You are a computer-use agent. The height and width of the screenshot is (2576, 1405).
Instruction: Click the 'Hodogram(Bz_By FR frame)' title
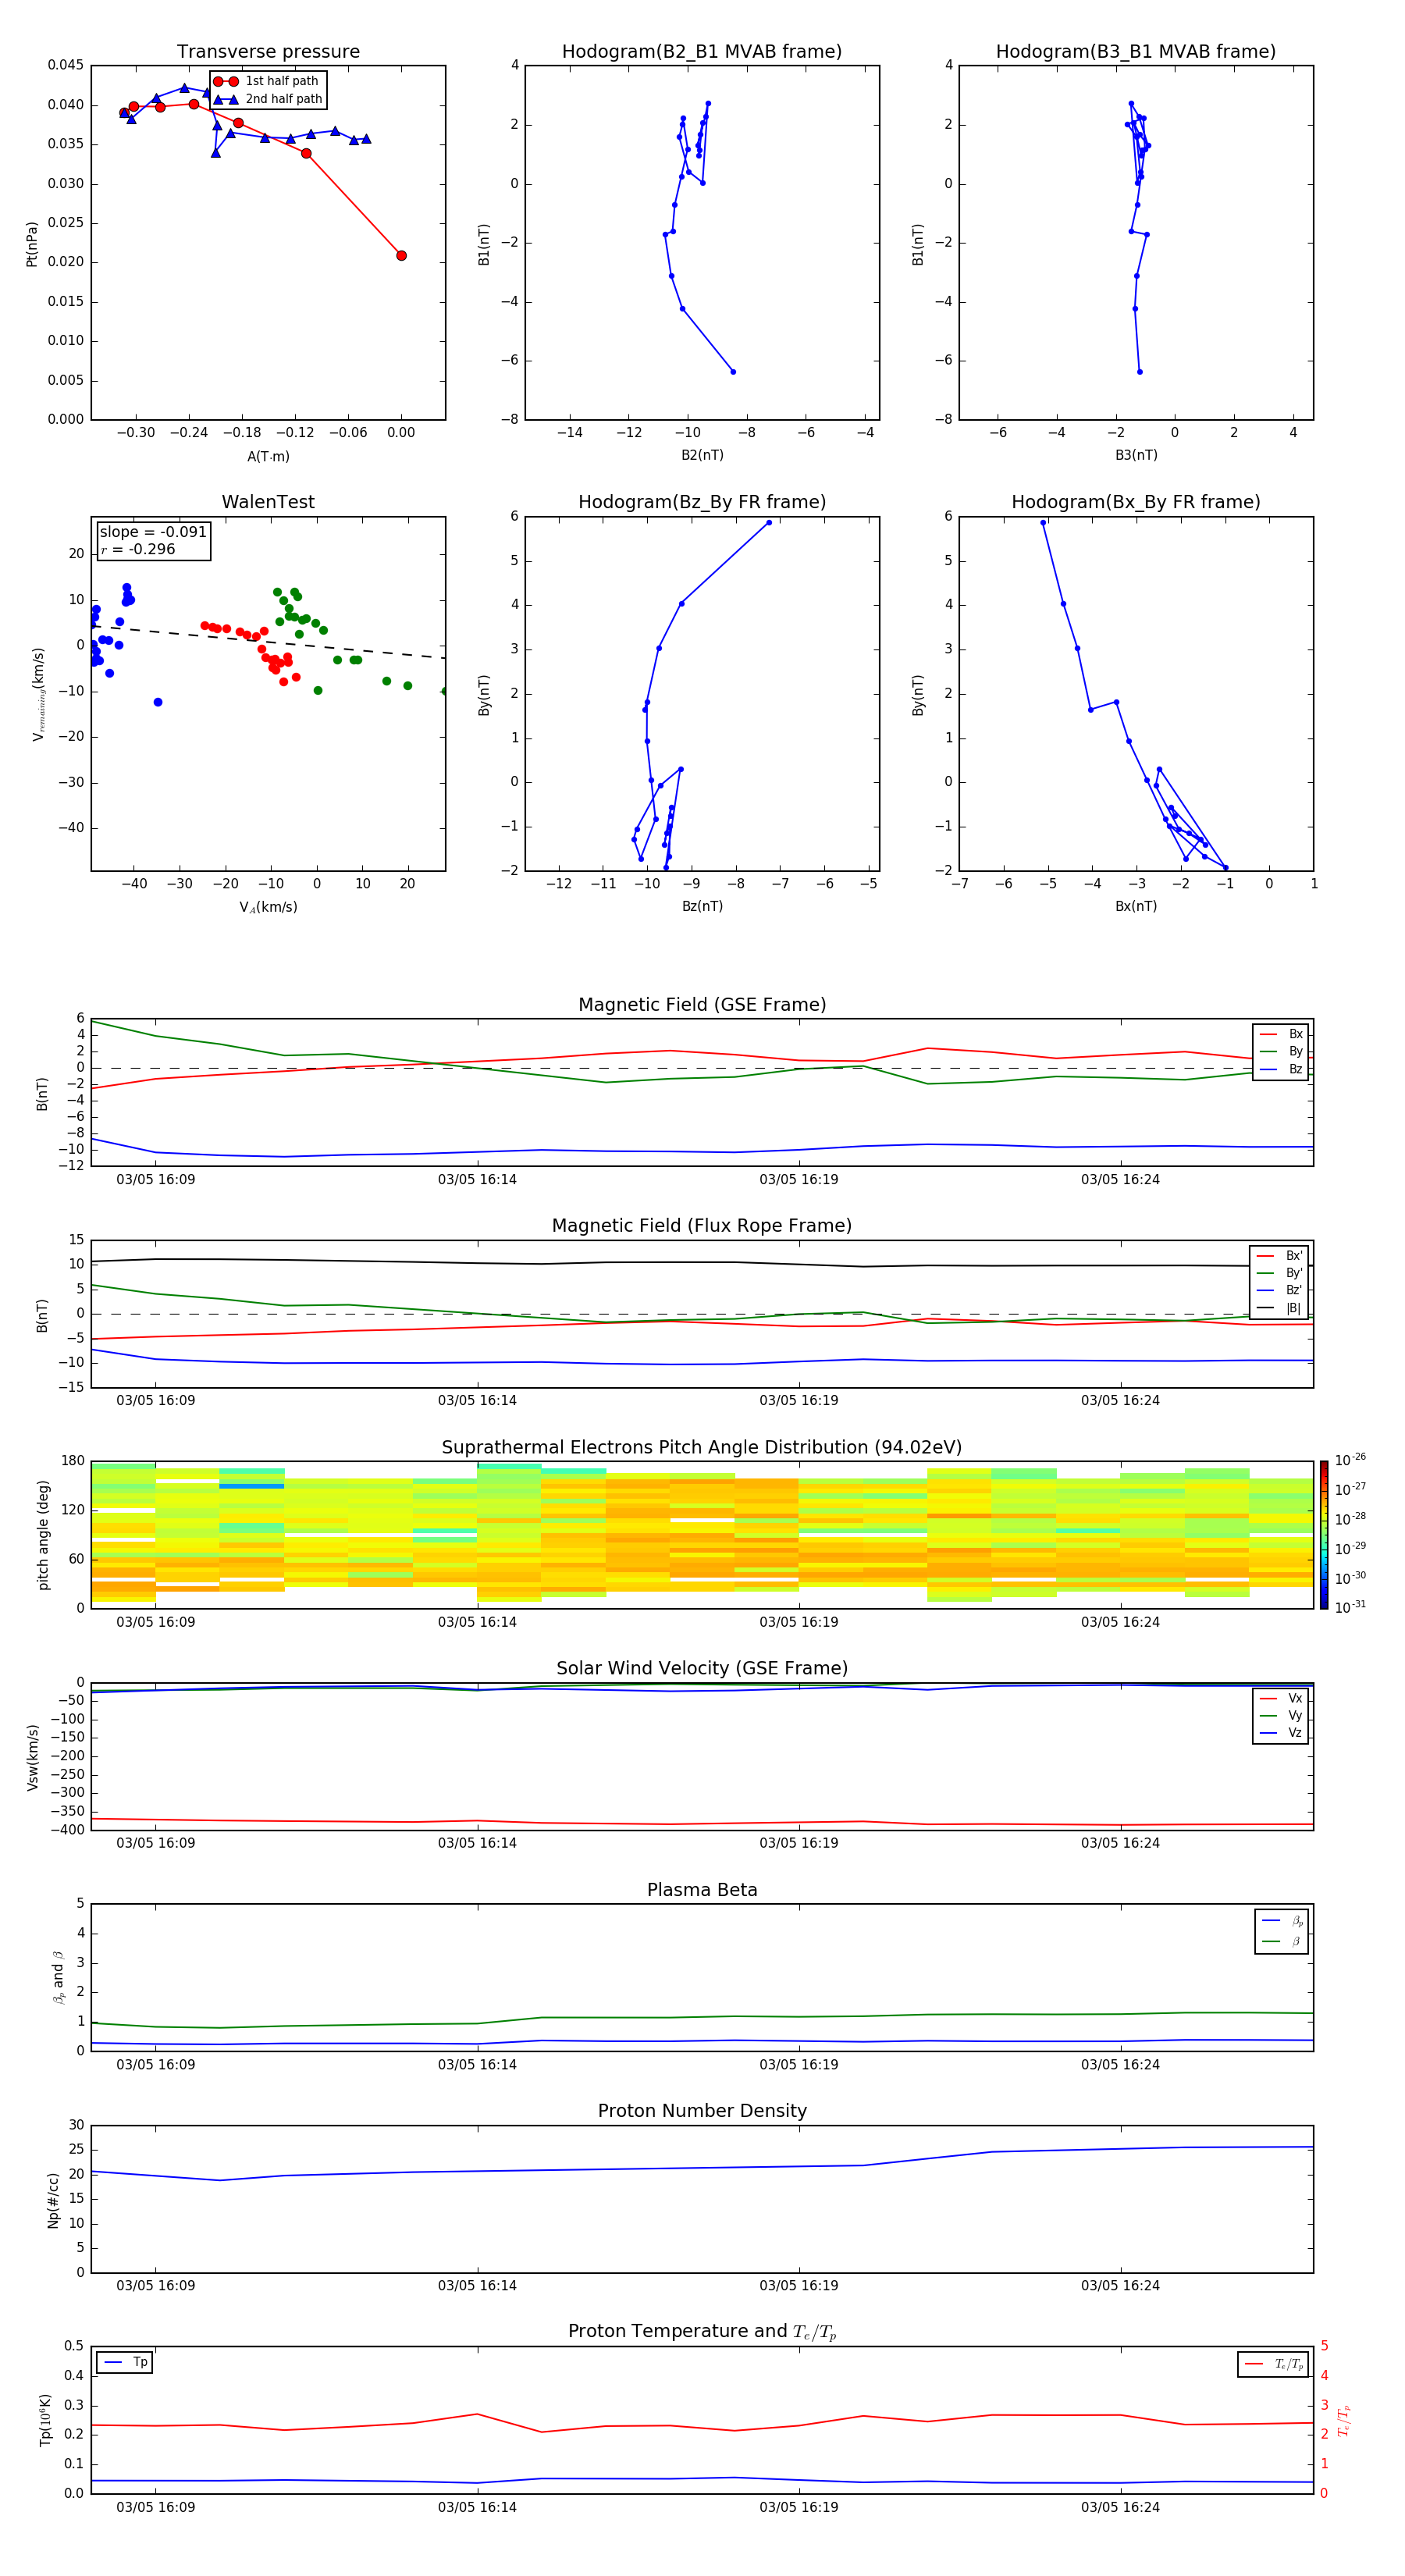pos(702,502)
